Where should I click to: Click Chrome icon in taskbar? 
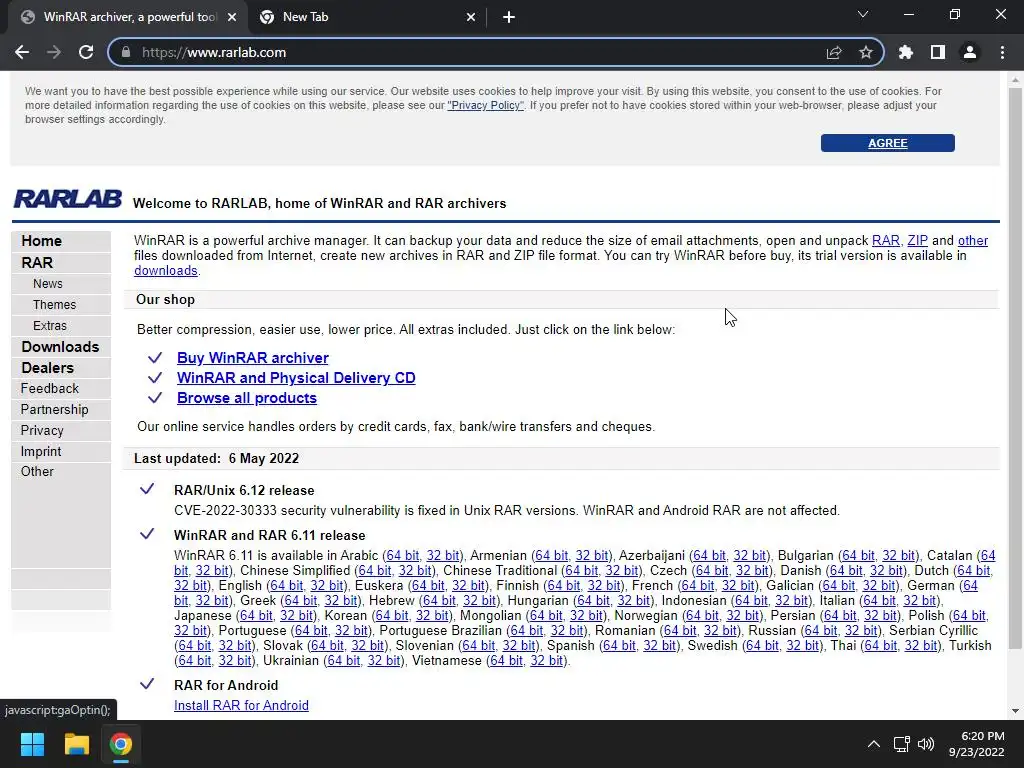tap(121, 744)
